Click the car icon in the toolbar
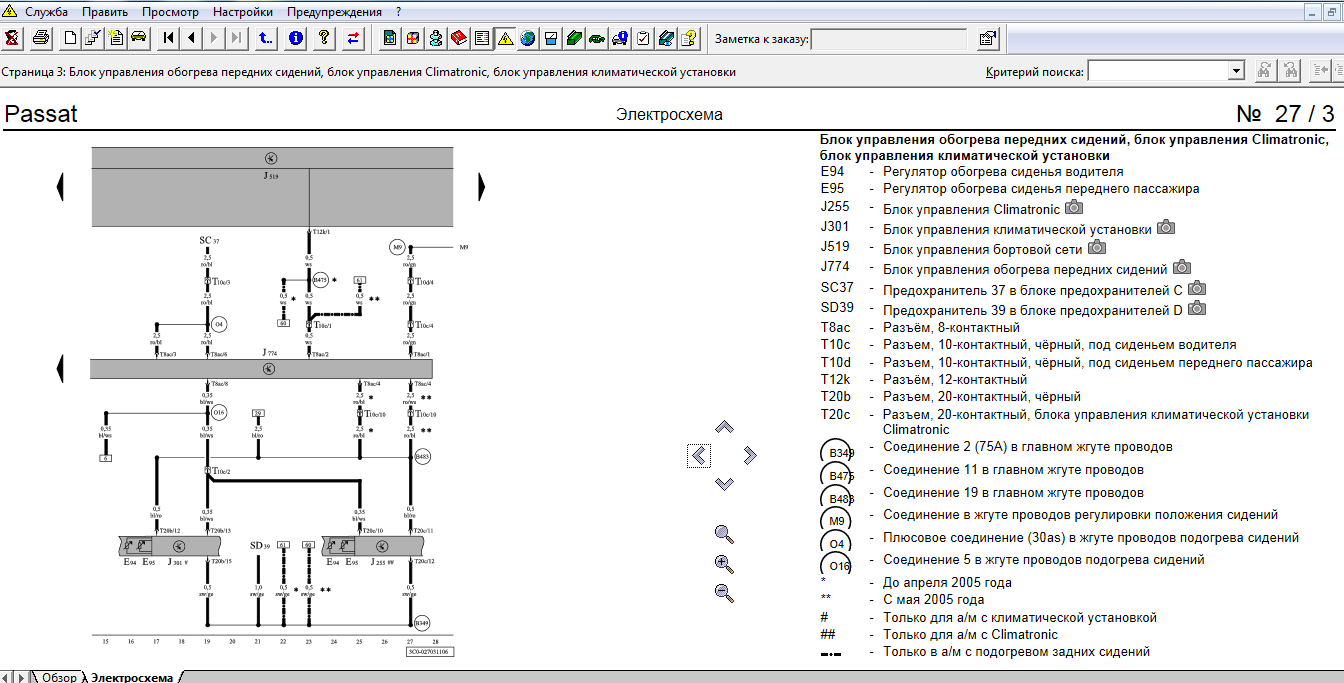 (x=139, y=39)
